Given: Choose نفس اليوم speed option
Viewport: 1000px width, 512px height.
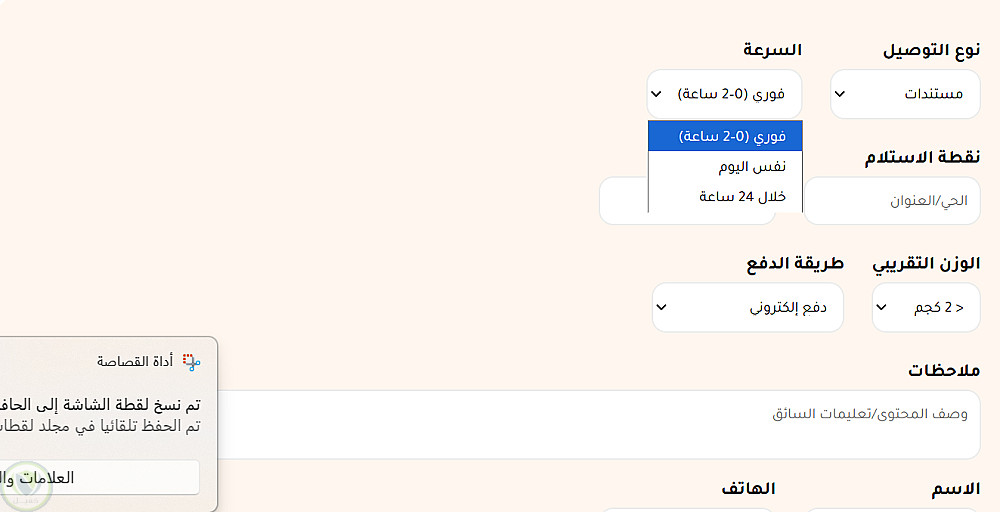Looking at the screenshot, I should (x=725, y=166).
